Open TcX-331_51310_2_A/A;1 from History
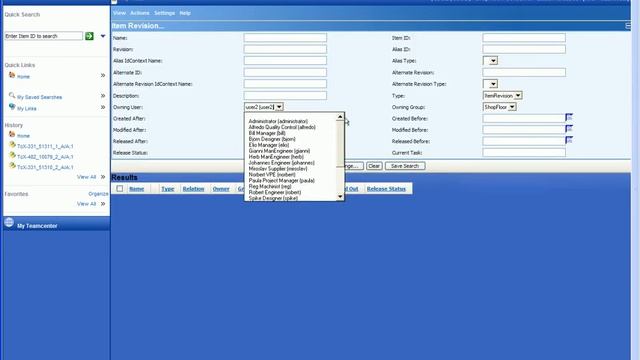The height and width of the screenshot is (360, 640). click(x=45, y=167)
